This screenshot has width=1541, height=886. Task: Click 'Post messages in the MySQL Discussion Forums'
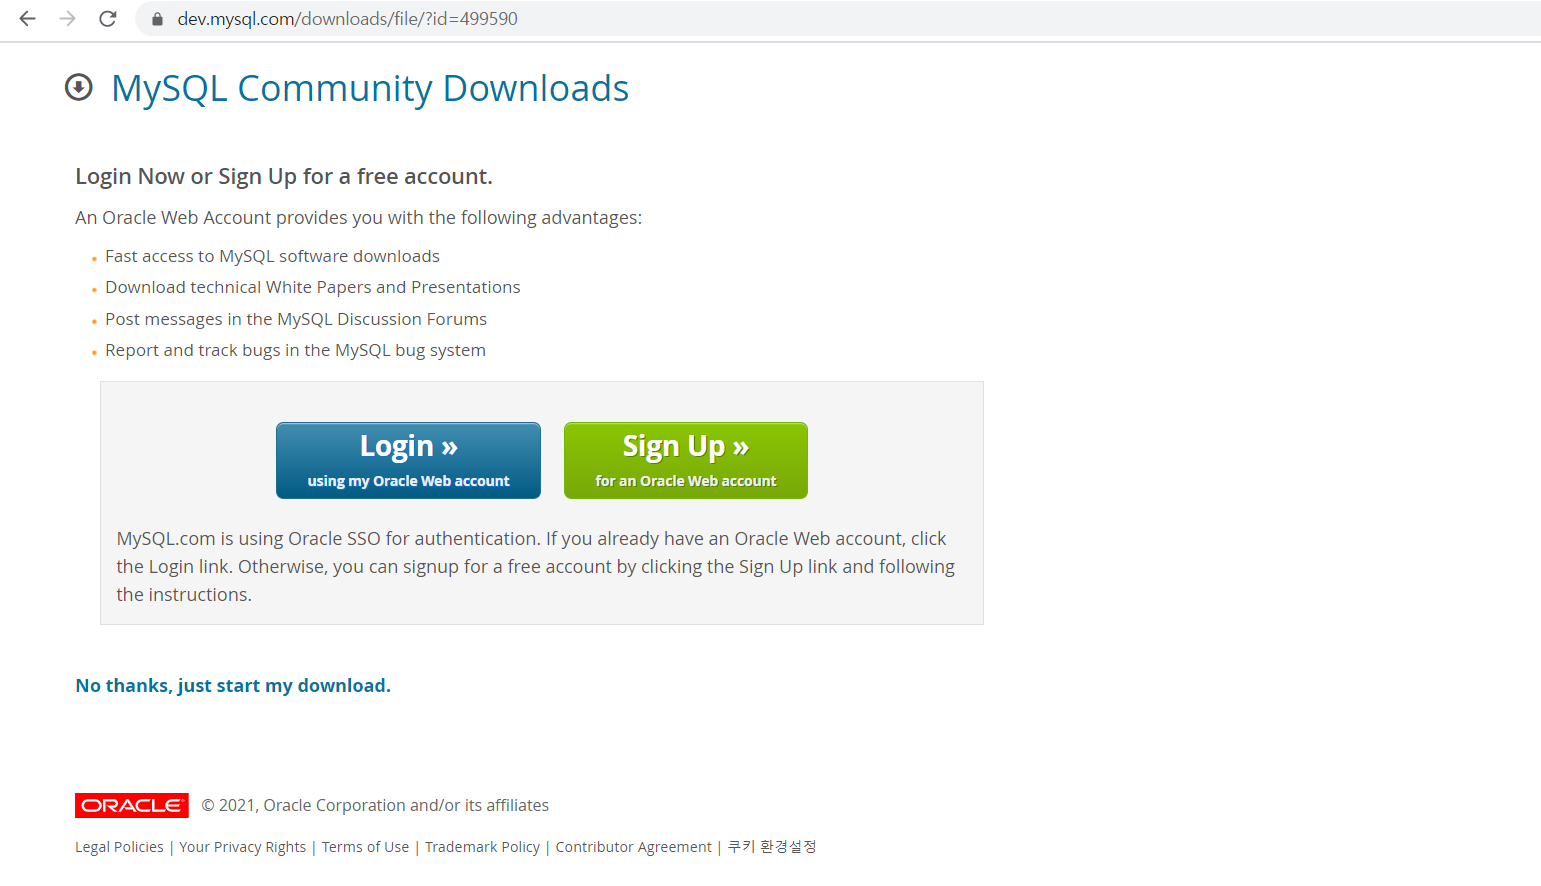pyautogui.click(x=296, y=319)
